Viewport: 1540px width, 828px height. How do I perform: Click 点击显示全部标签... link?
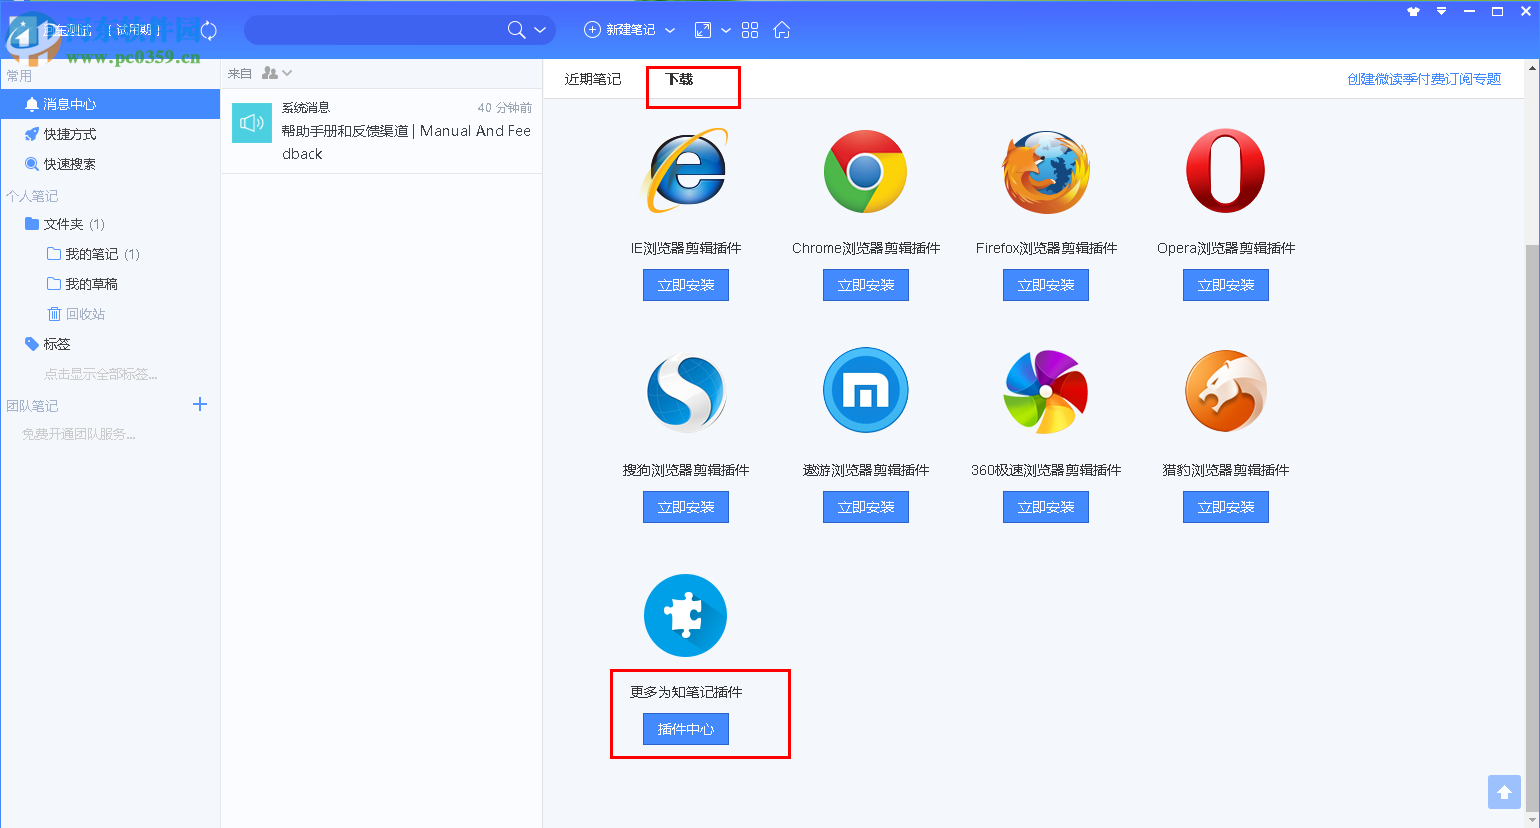coord(100,374)
